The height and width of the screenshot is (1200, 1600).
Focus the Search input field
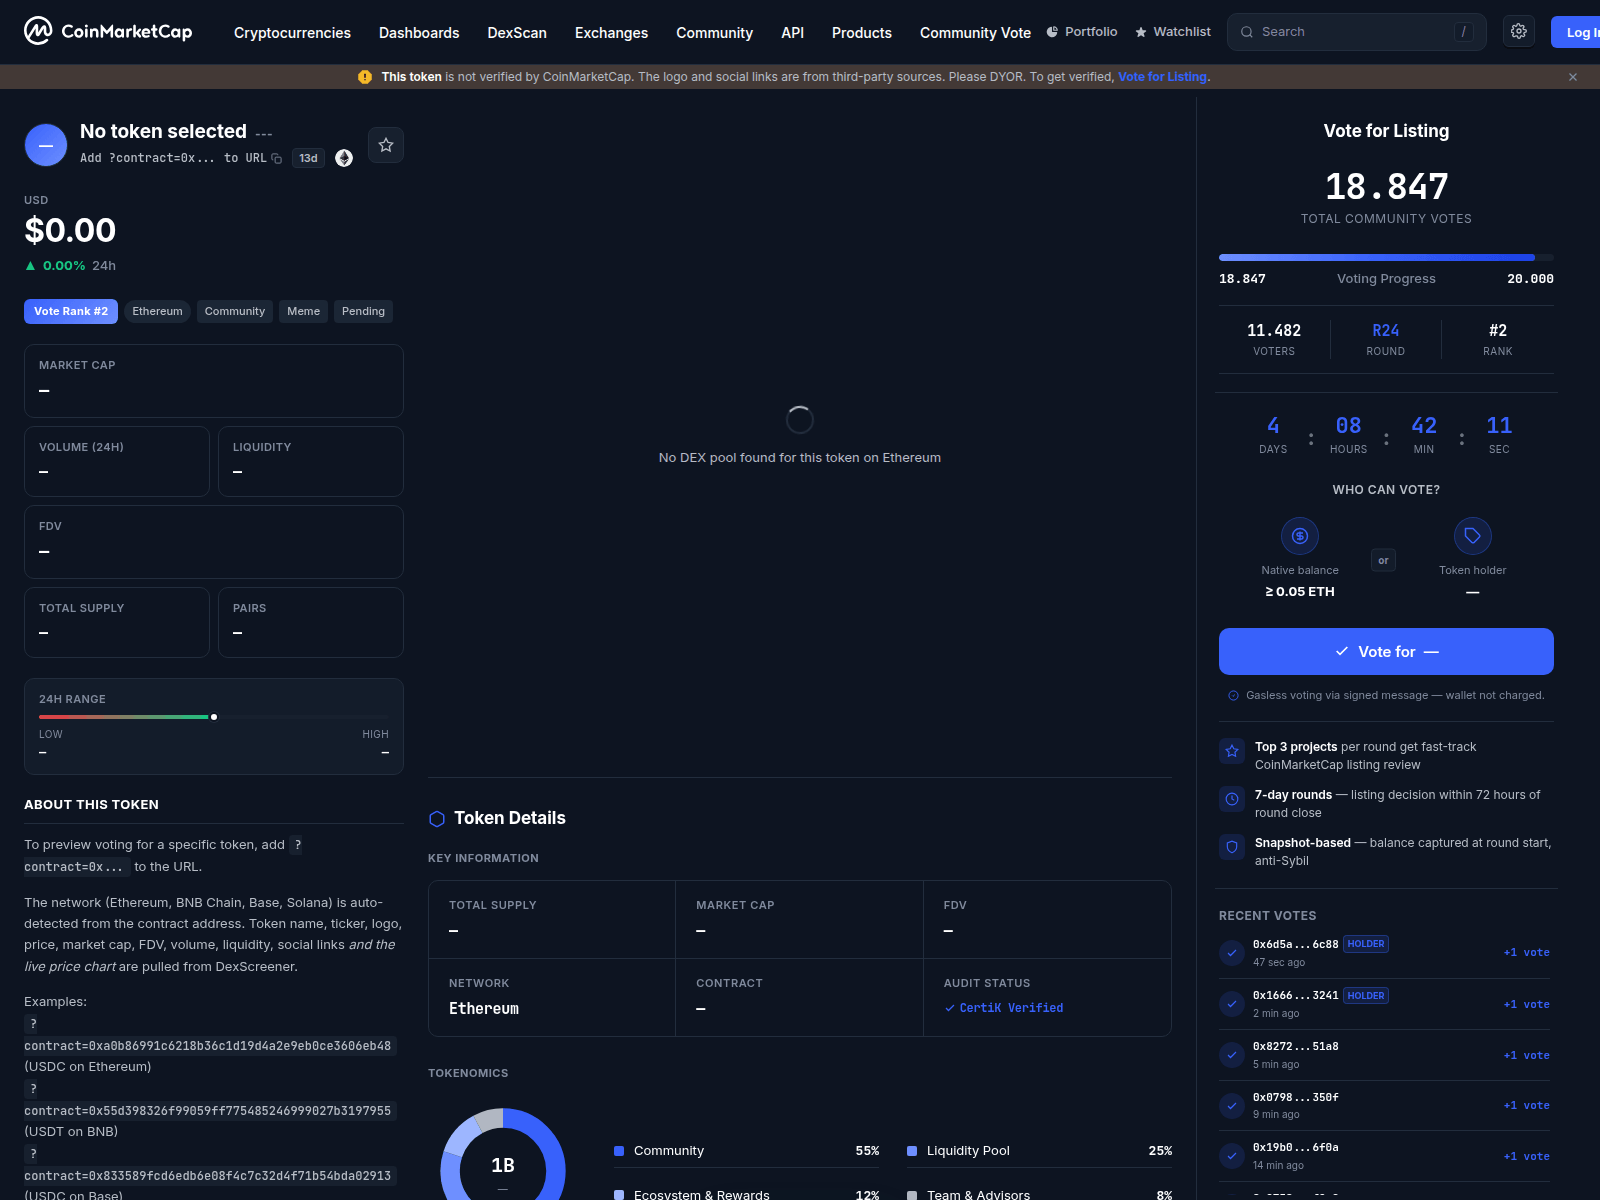[1356, 32]
